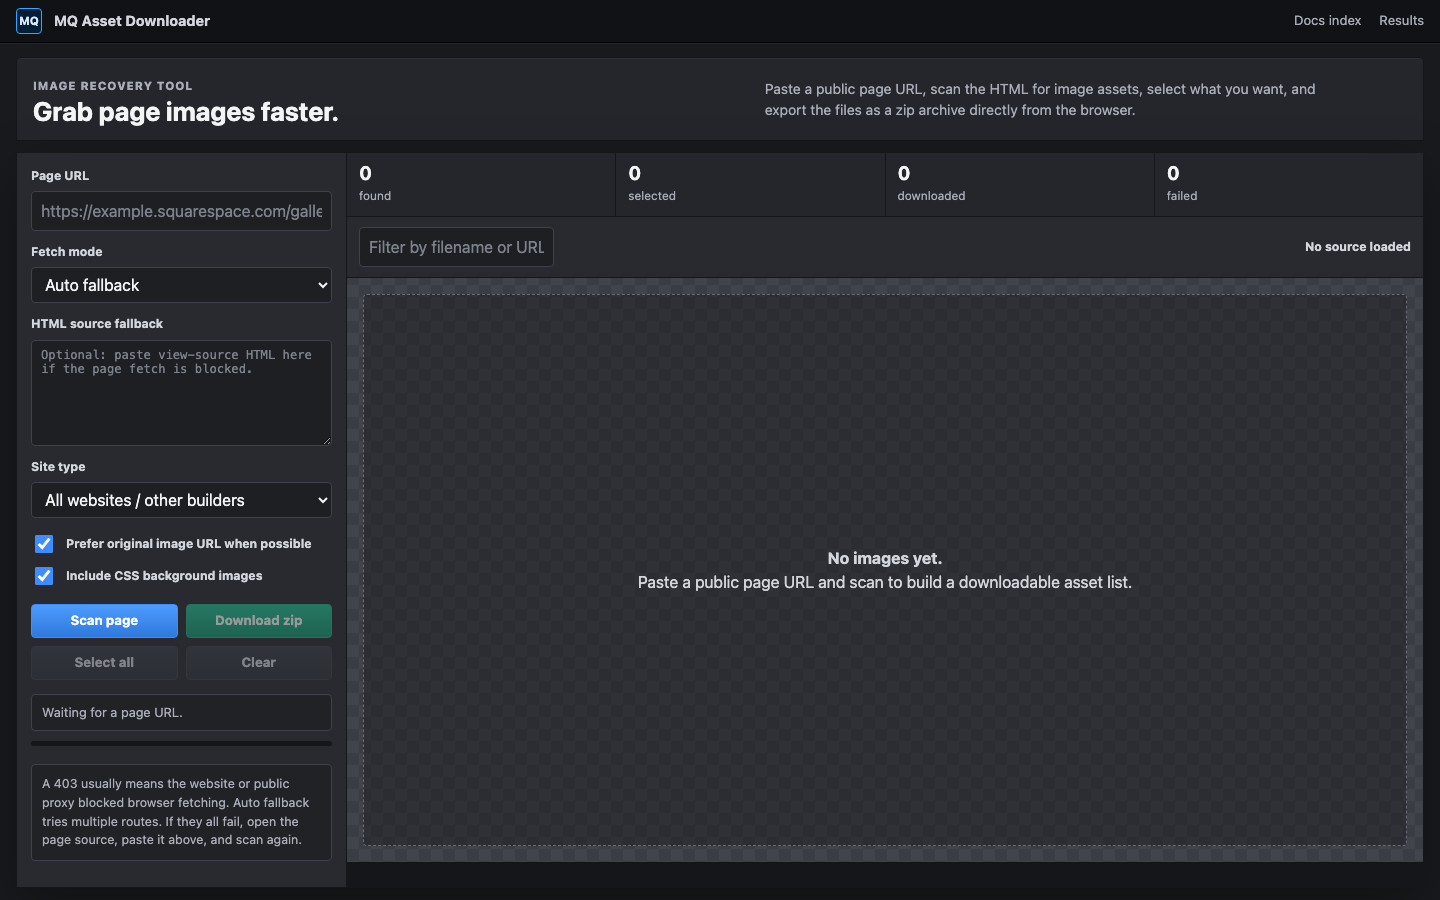This screenshot has width=1440, height=900.
Task: Click the 'Grab page images faster.' heading
Action: [x=186, y=112]
